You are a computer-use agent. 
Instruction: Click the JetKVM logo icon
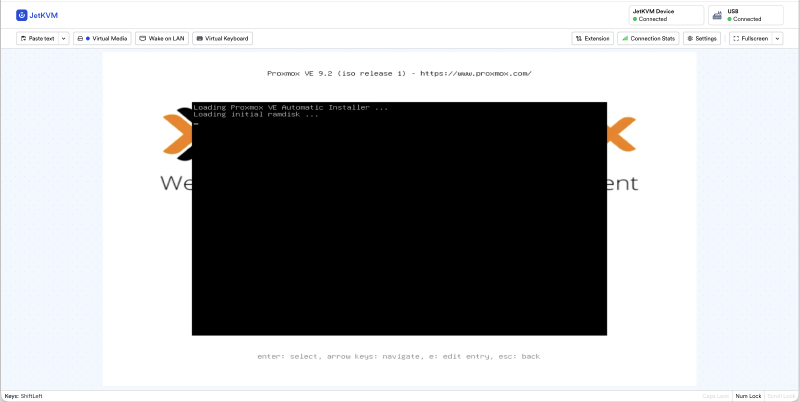coord(21,15)
